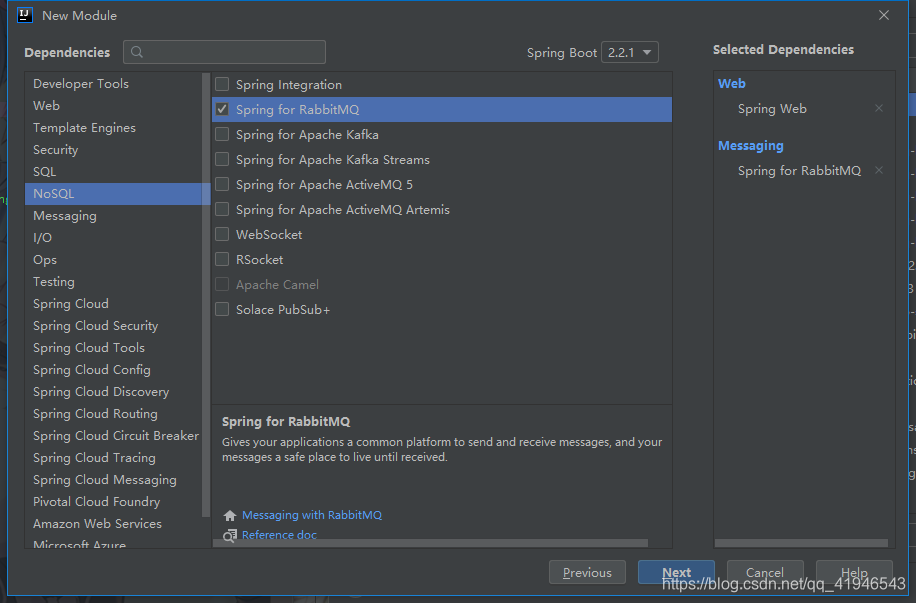Select the Spring Cloud category

point(113,304)
